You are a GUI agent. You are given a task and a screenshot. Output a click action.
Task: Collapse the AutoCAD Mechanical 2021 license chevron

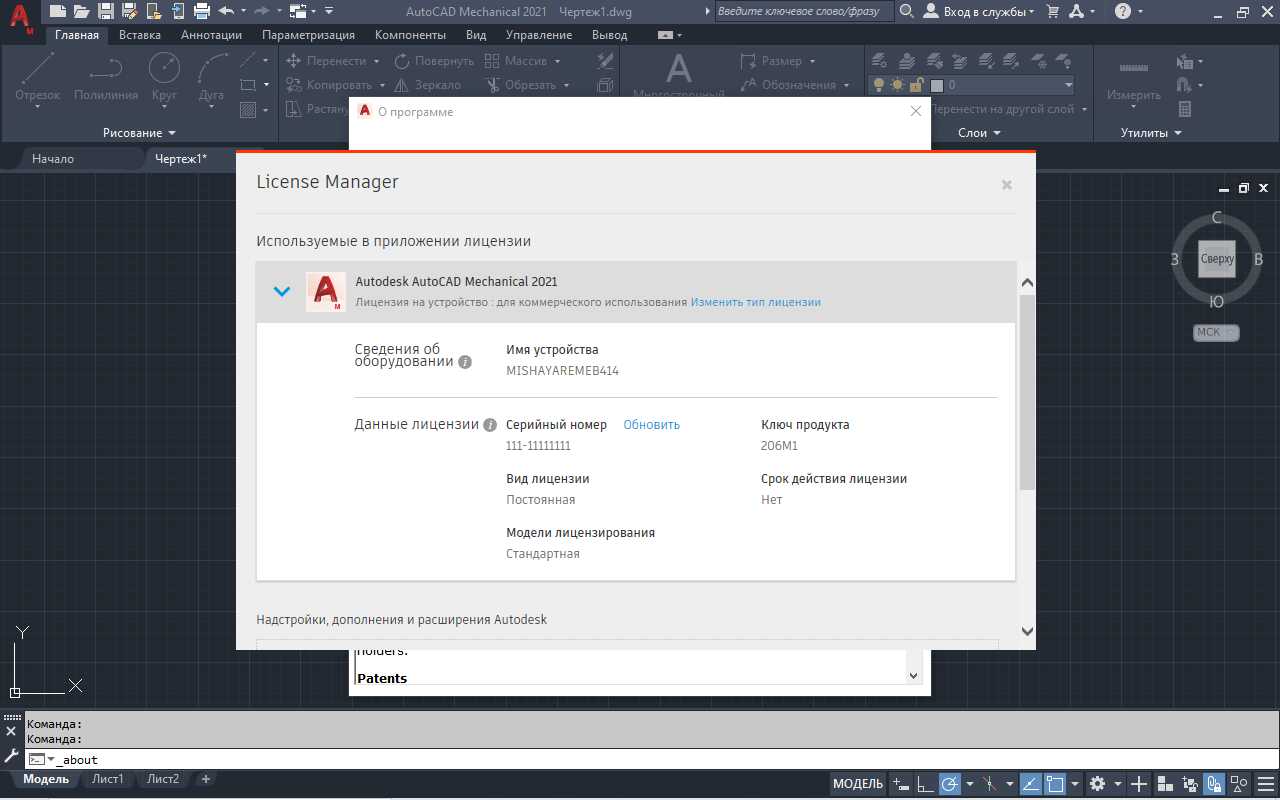tap(282, 291)
